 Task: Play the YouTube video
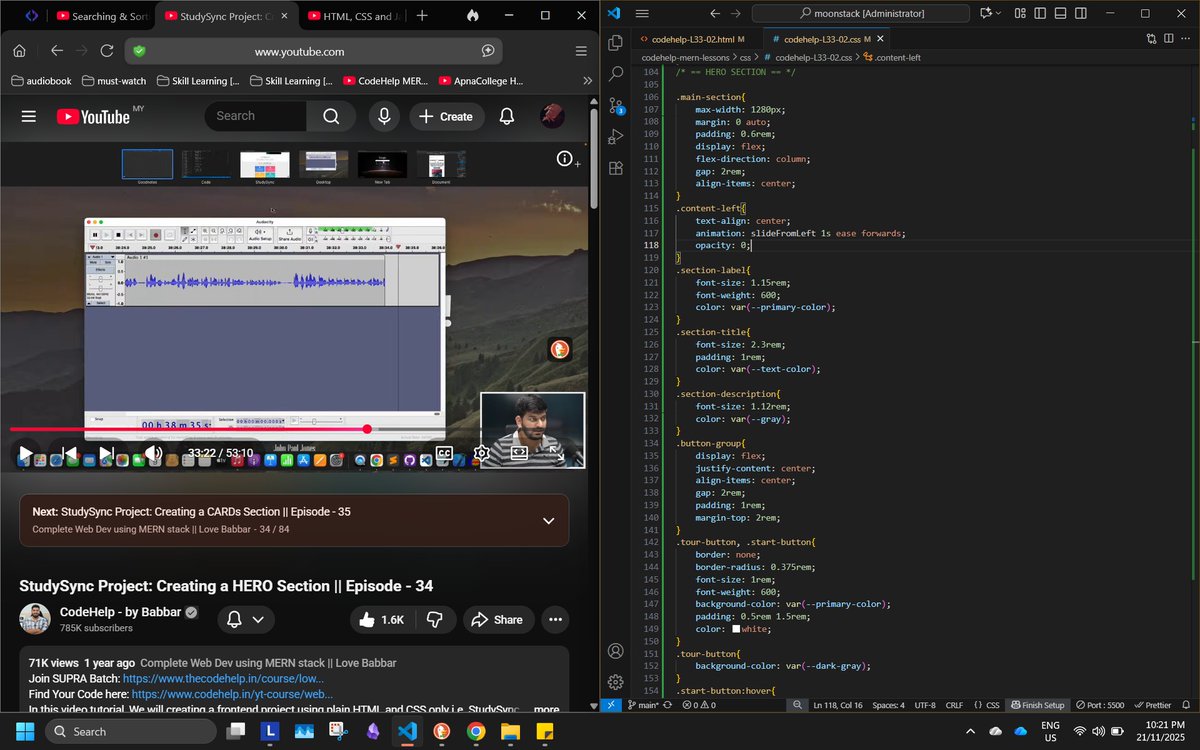[25, 453]
